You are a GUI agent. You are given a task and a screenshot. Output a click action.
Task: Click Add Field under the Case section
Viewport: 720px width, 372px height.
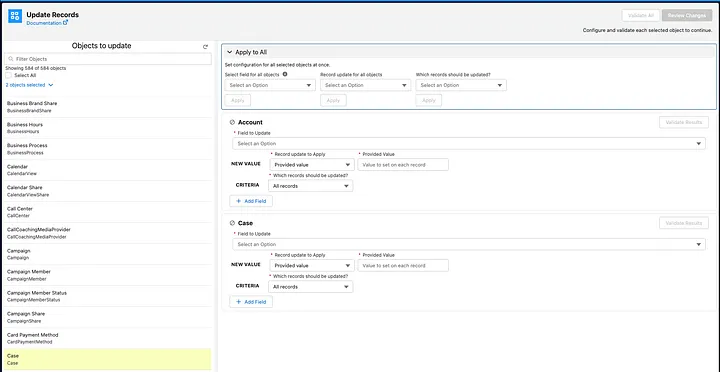point(251,302)
